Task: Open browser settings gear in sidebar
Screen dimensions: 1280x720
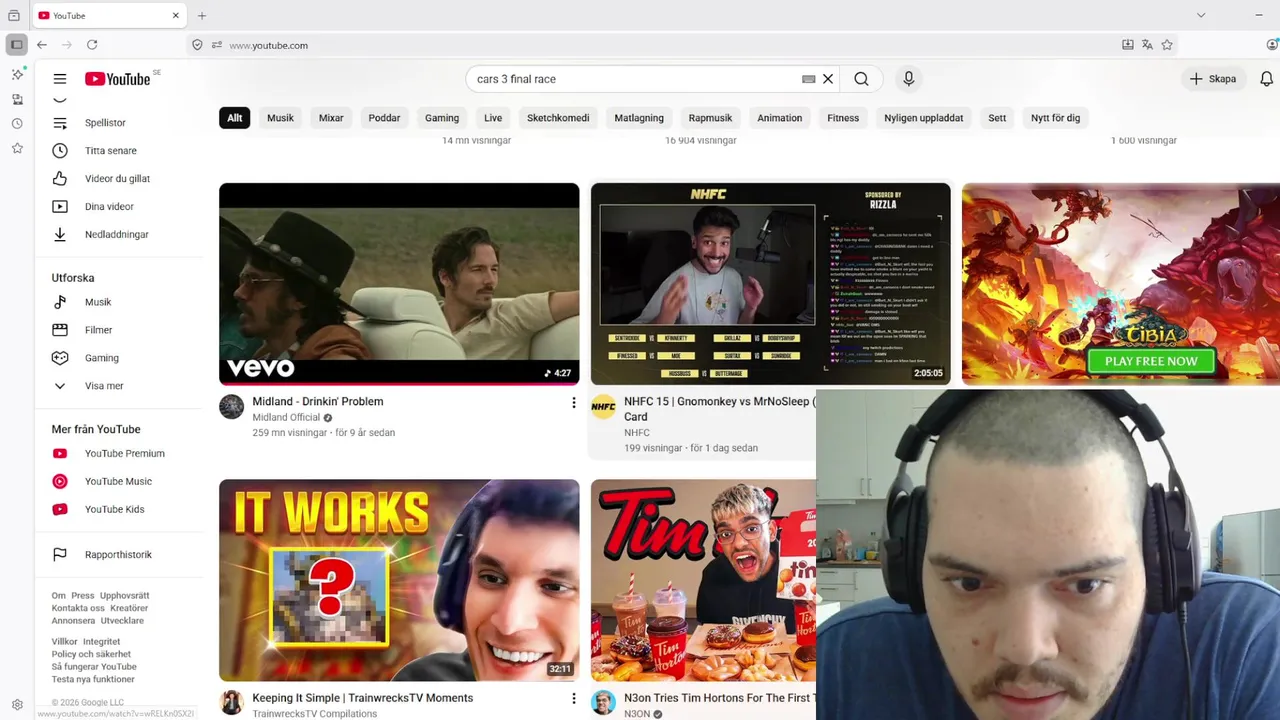Action: click(x=17, y=705)
